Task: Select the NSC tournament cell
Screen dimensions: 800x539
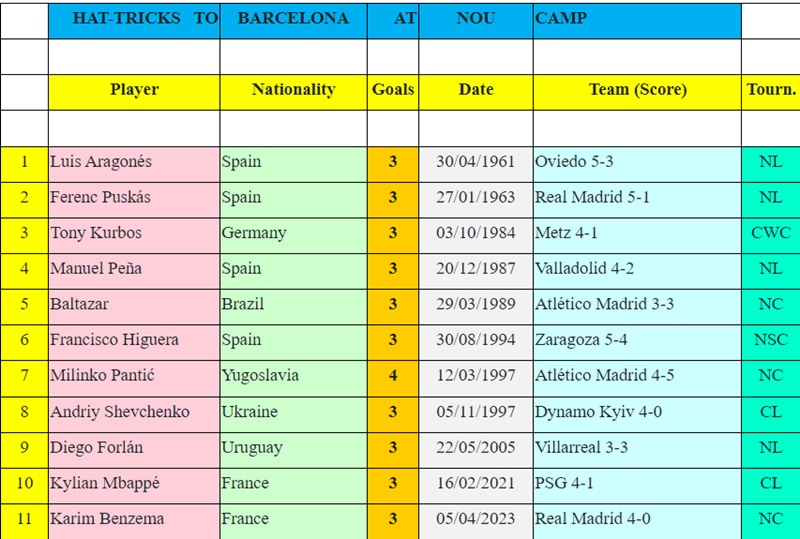Action: pos(771,342)
